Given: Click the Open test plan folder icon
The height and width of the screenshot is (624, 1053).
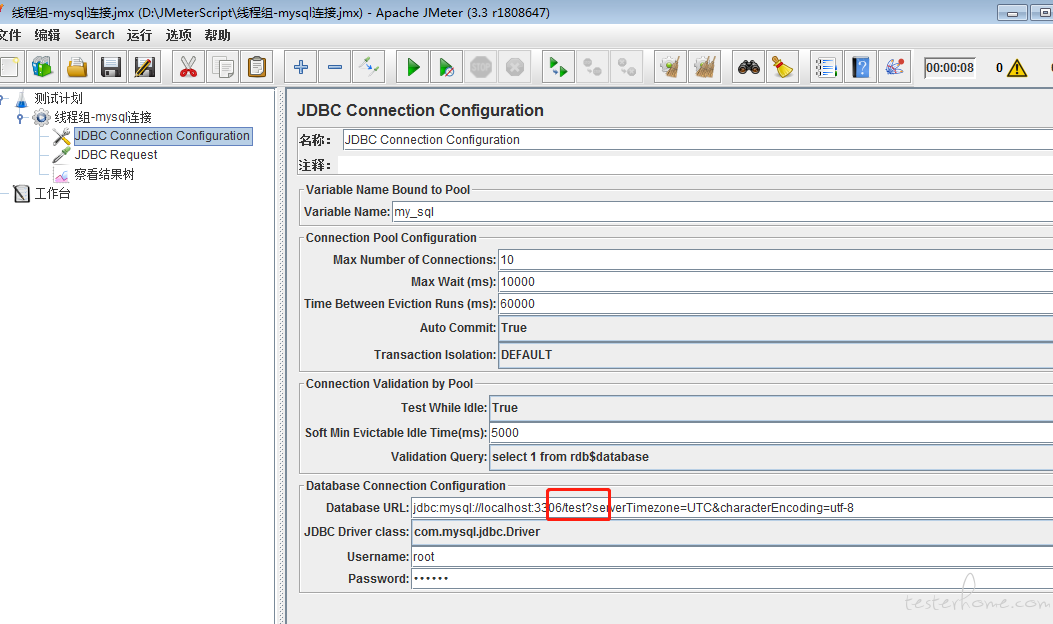Looking at the screenshot, I should coord(77,67).
